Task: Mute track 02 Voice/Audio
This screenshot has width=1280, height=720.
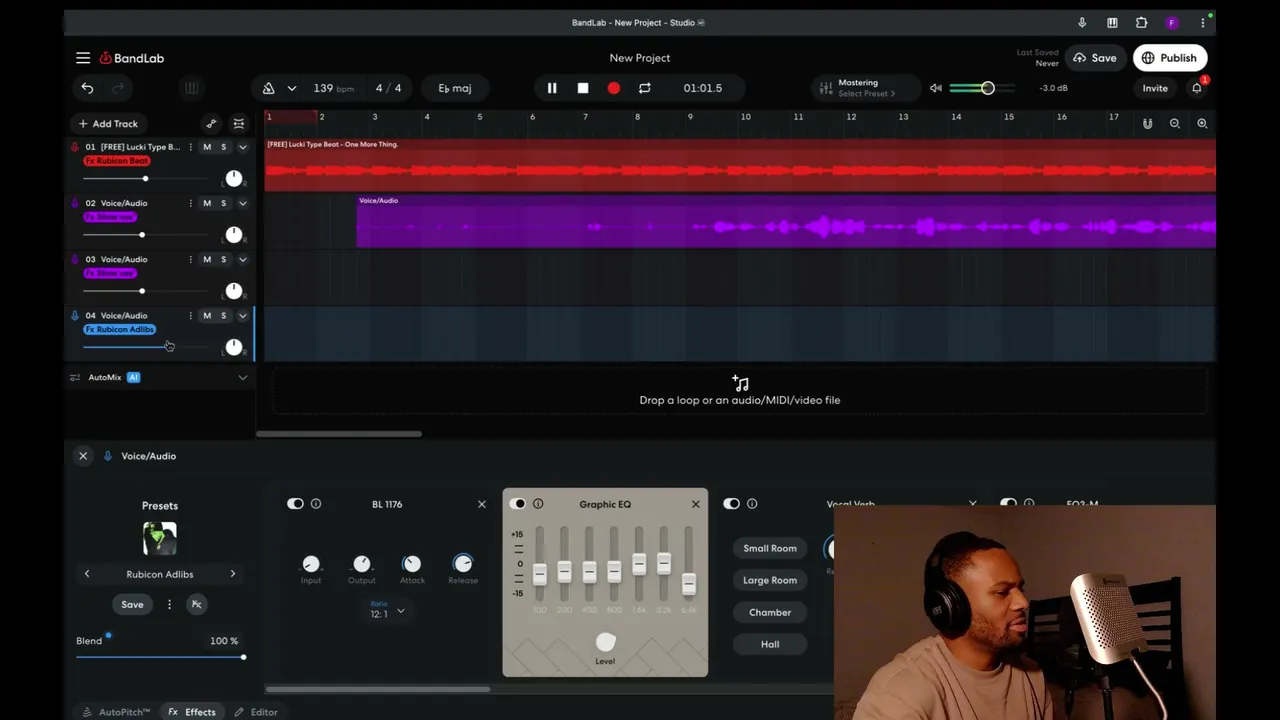Action: pyautogui.click(x=207, y=203)
